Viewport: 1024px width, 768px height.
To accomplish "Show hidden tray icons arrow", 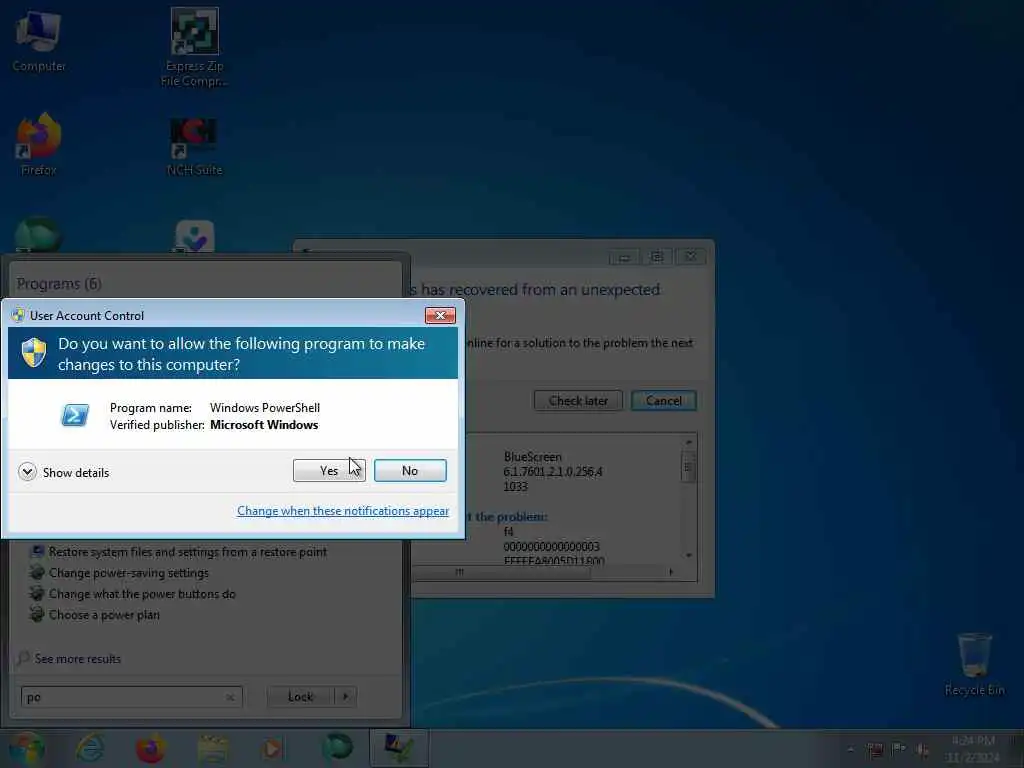I will pyautogui.click(x=850, y=749).
